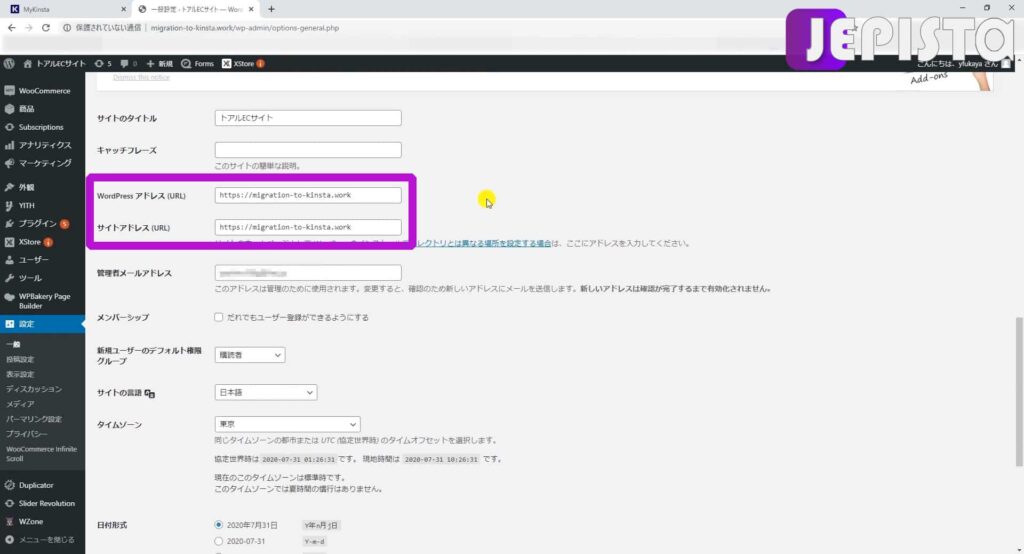Click the not-secure info icon
Viewport: 1024px width, 554px height.
(67, 27)
